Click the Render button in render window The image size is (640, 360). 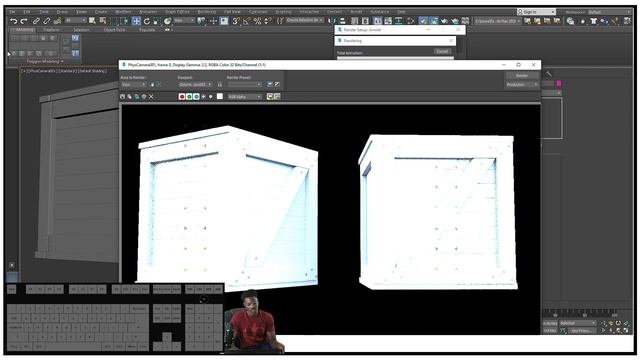pyautogui.click(x=522, y=76)
